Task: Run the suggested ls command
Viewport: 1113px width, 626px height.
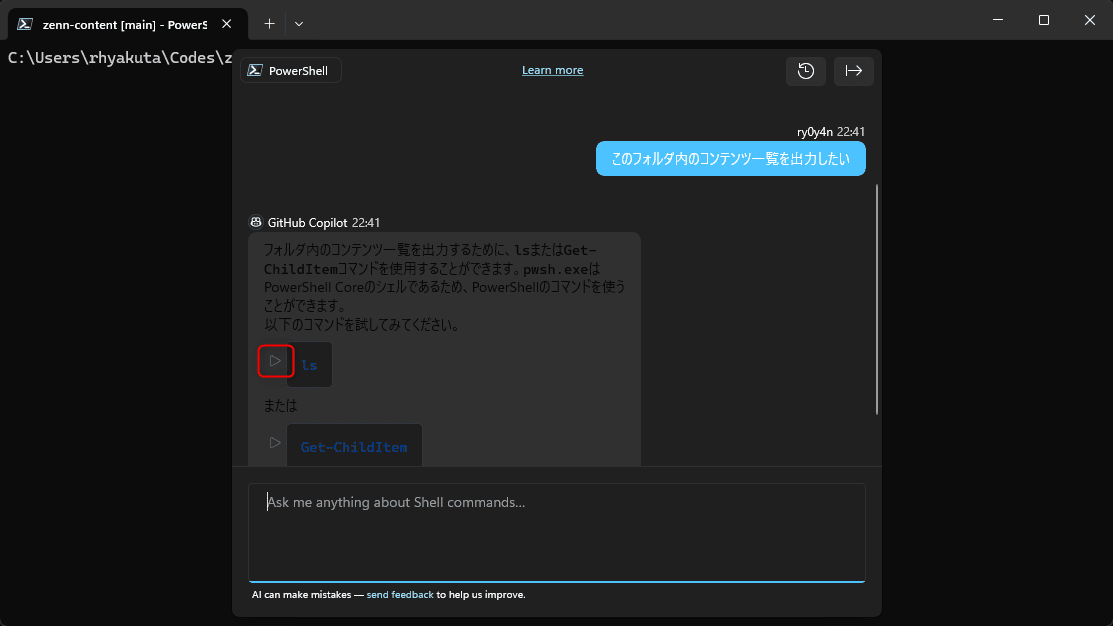Action: pyautogui.click(x=275, y=361)
